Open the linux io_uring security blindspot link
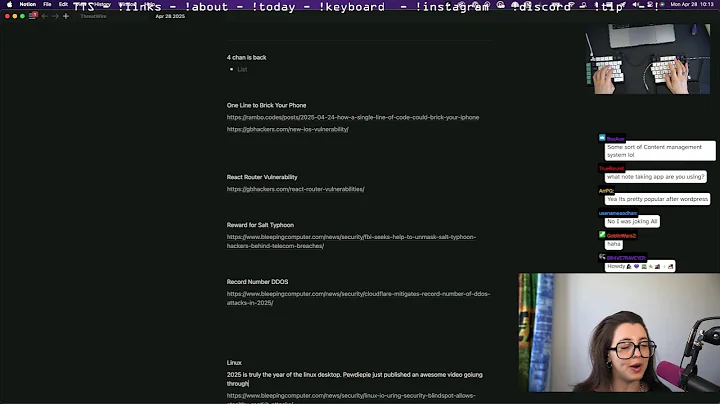Viewport: 720px width, 404px height. click(x=351, y=398)
